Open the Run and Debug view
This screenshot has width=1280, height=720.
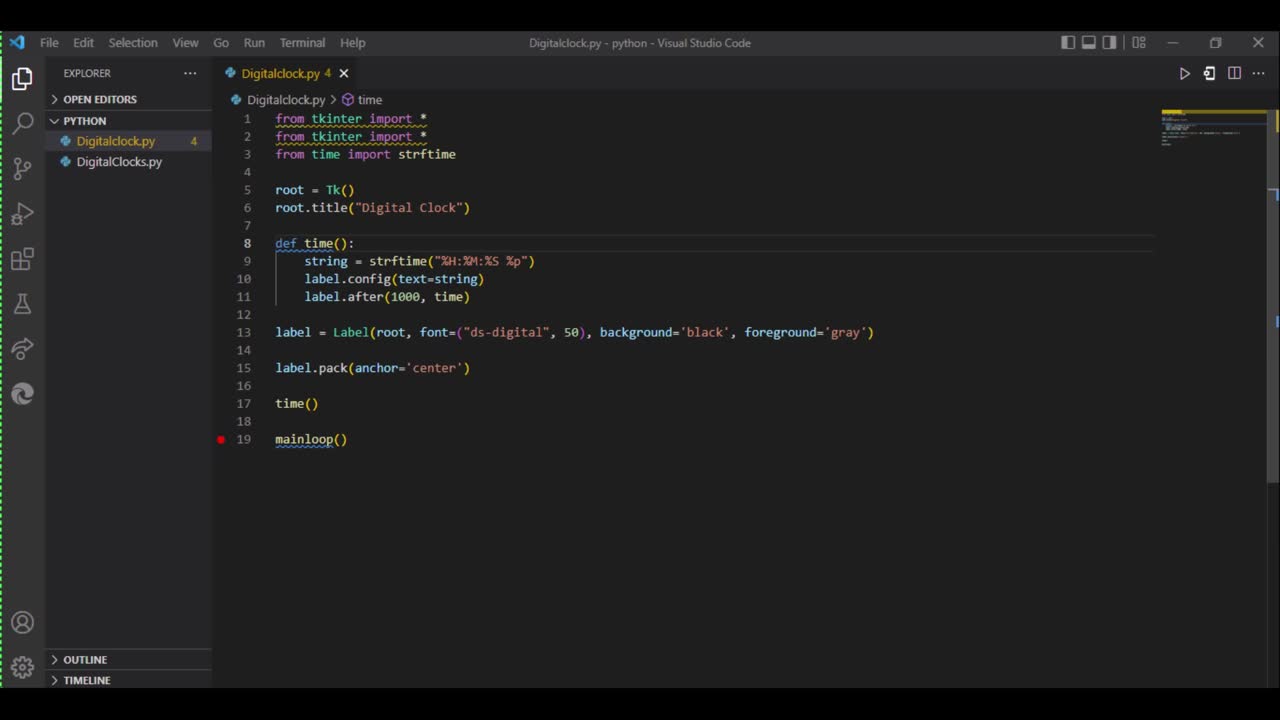(22, 214)
